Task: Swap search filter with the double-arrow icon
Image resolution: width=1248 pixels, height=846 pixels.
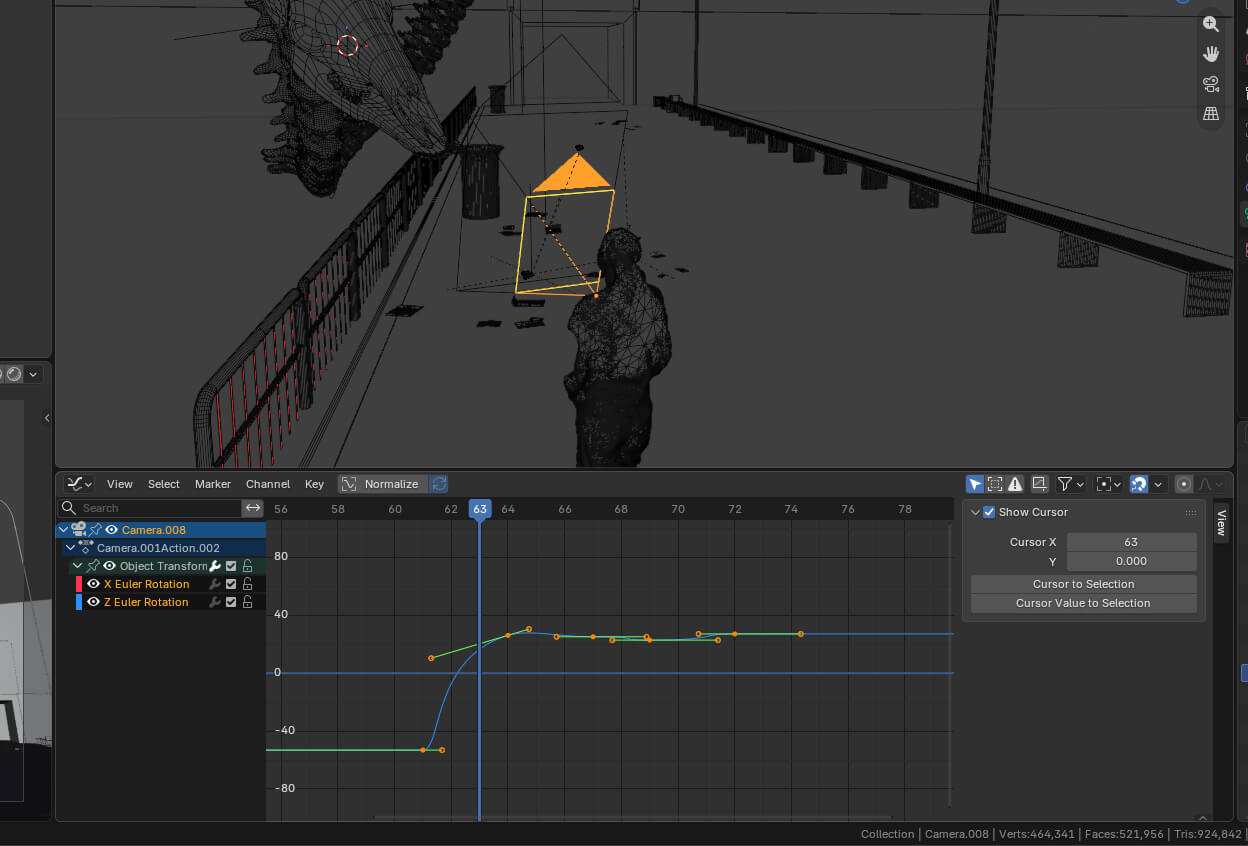Action: pos(253,508)
